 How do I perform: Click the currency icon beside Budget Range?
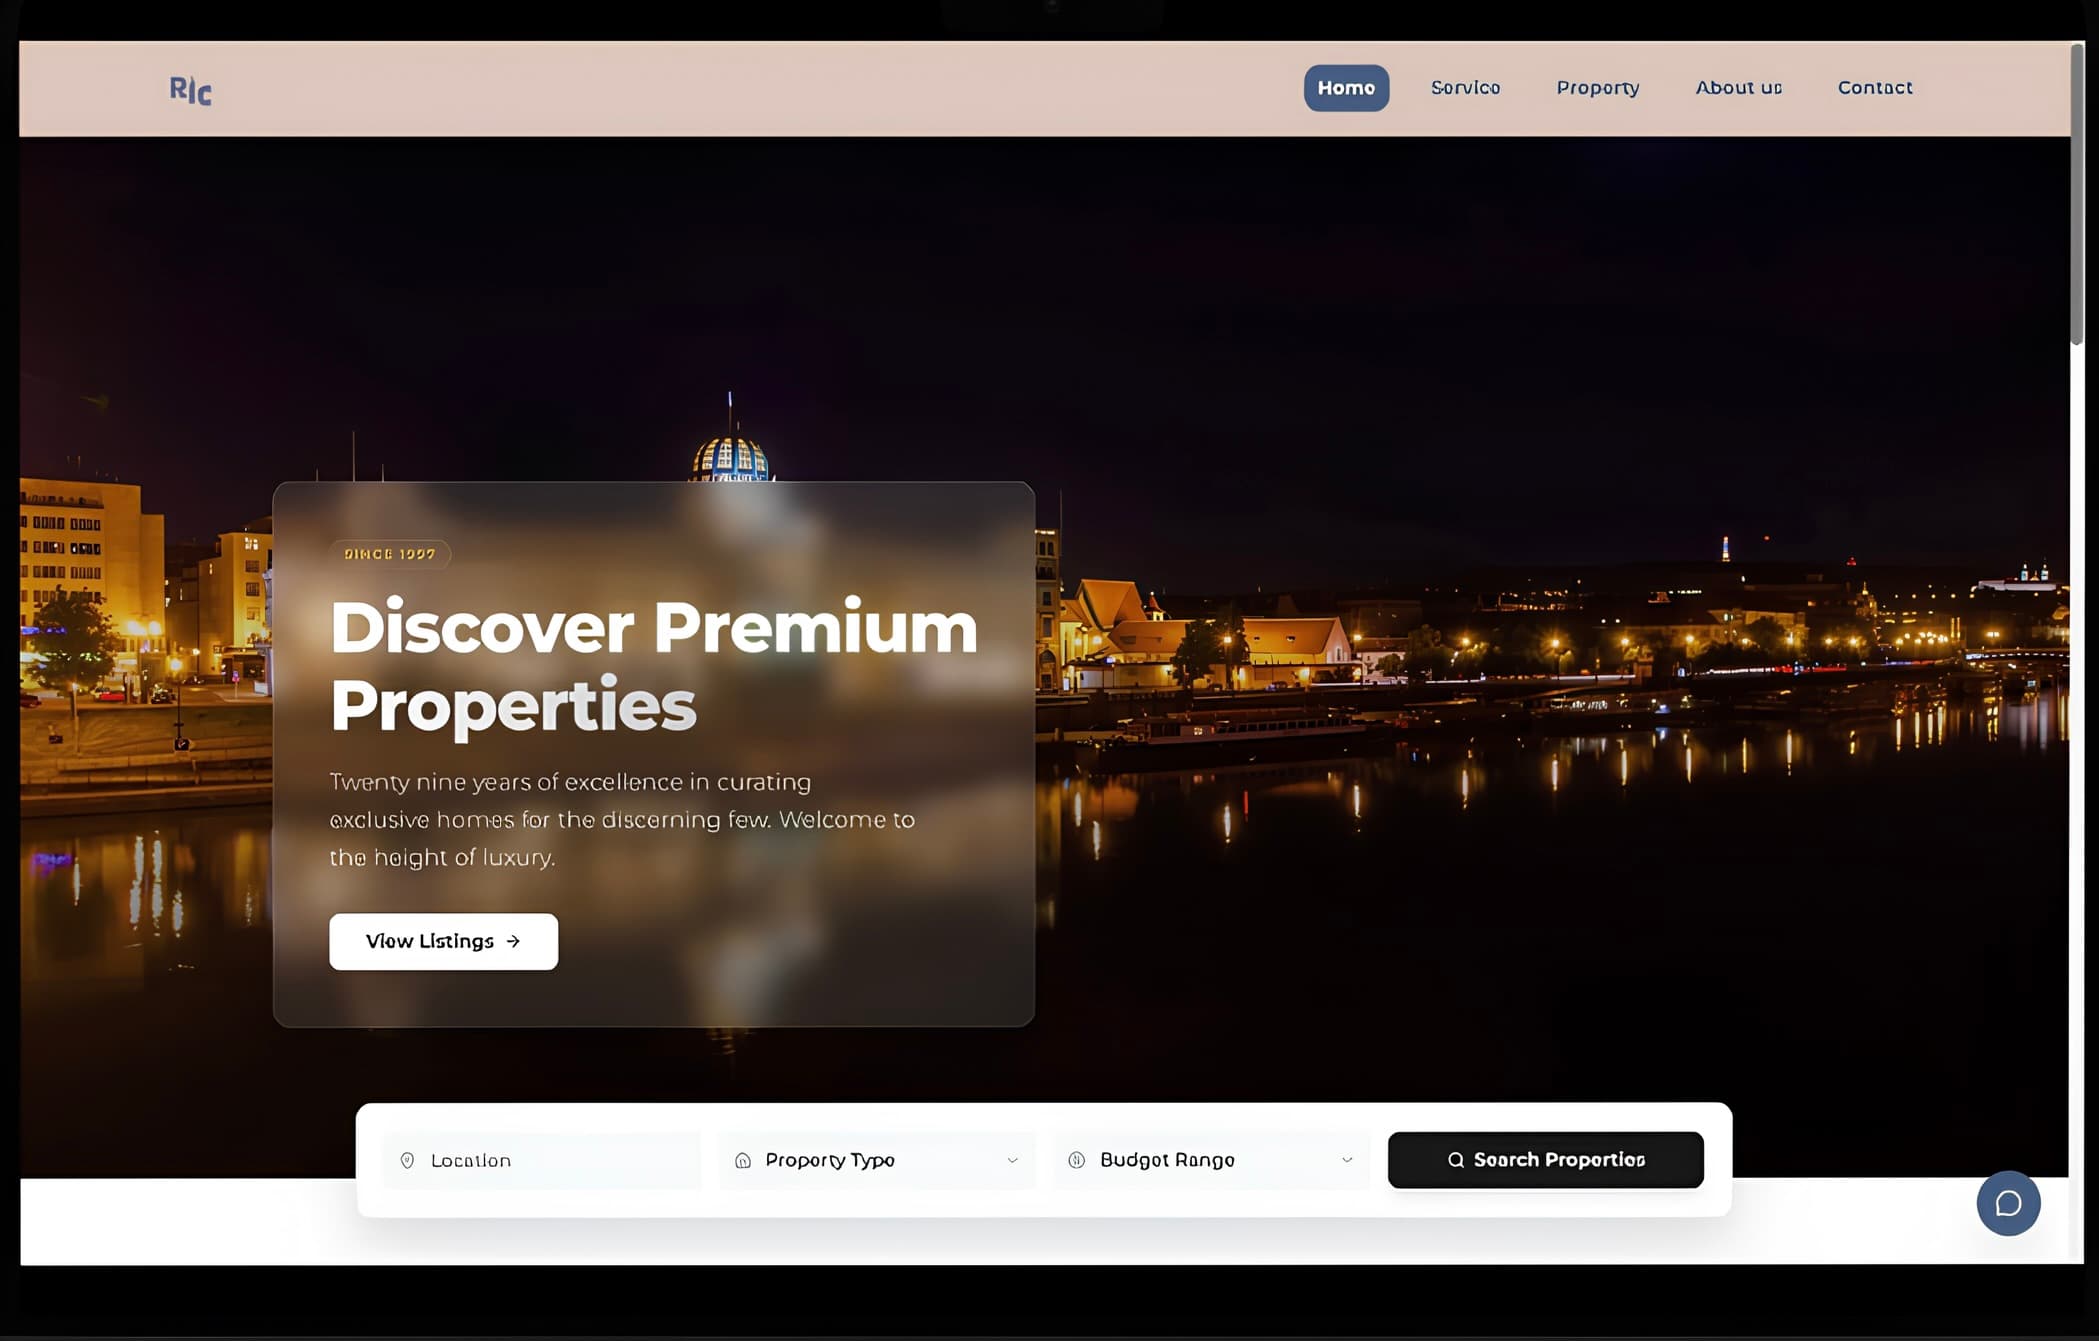[1077, 1160]
